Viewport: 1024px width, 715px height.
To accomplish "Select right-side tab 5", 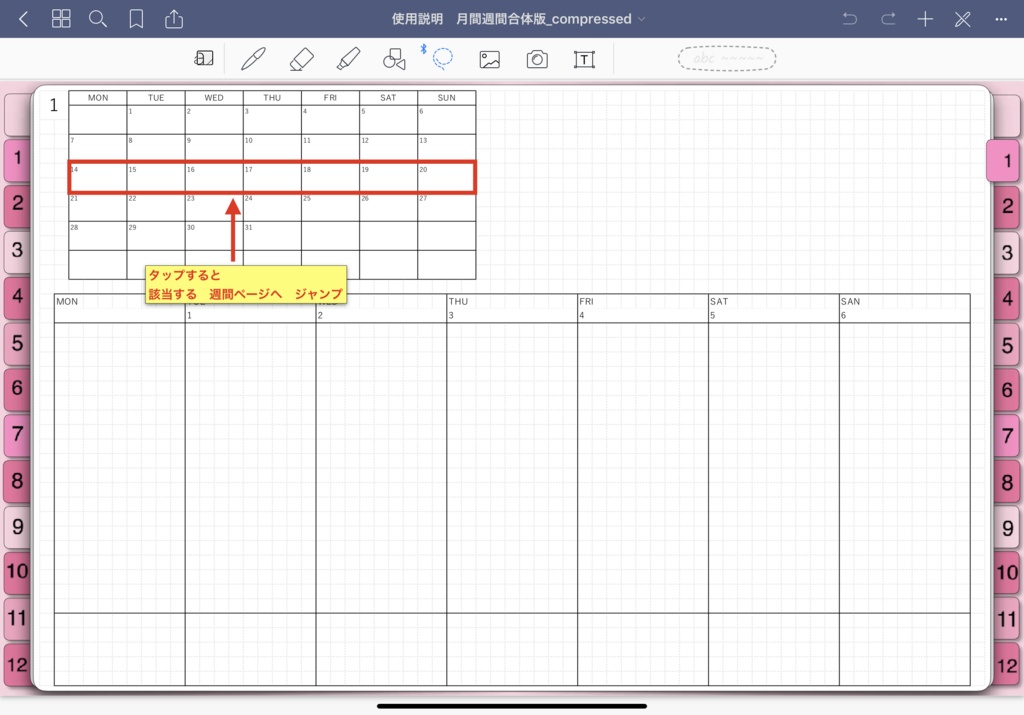I will [x=1006, y=345].
